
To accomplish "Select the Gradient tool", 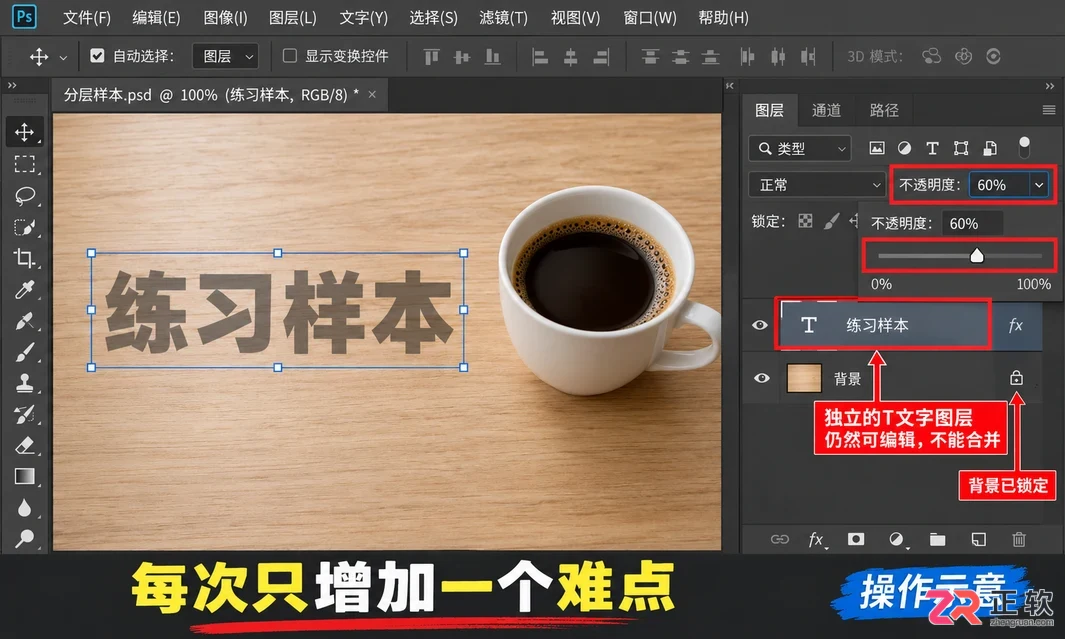I will pyautogui.click(x=24, y=477).
